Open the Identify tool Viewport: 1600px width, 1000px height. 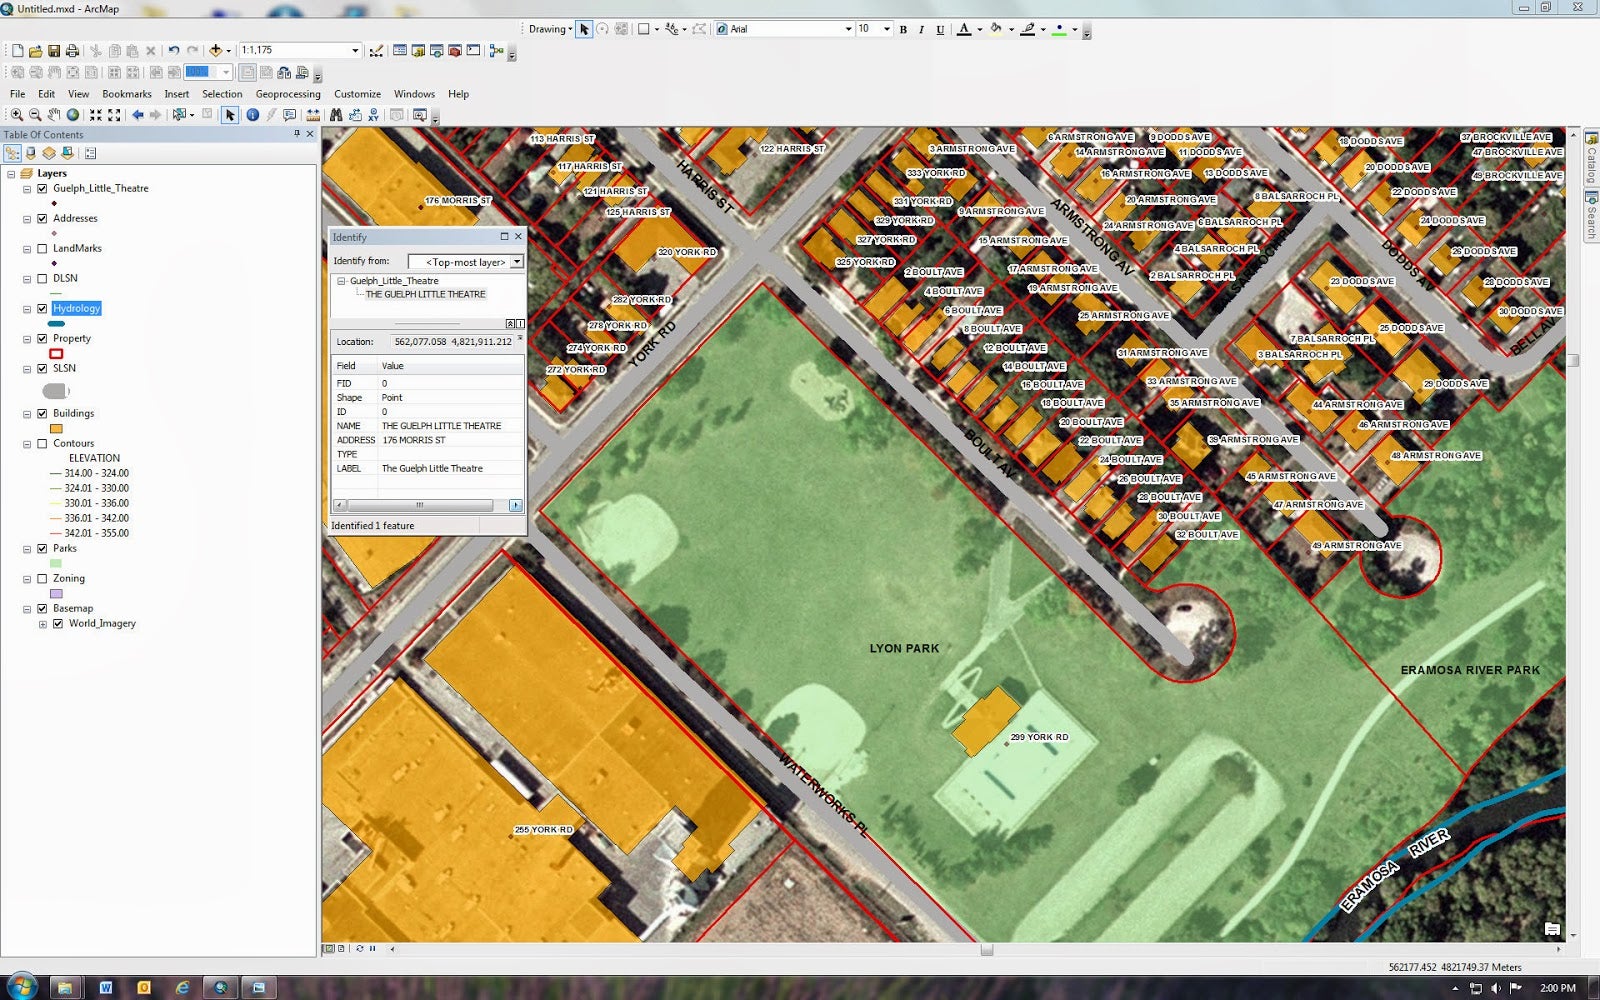(251, 115)
